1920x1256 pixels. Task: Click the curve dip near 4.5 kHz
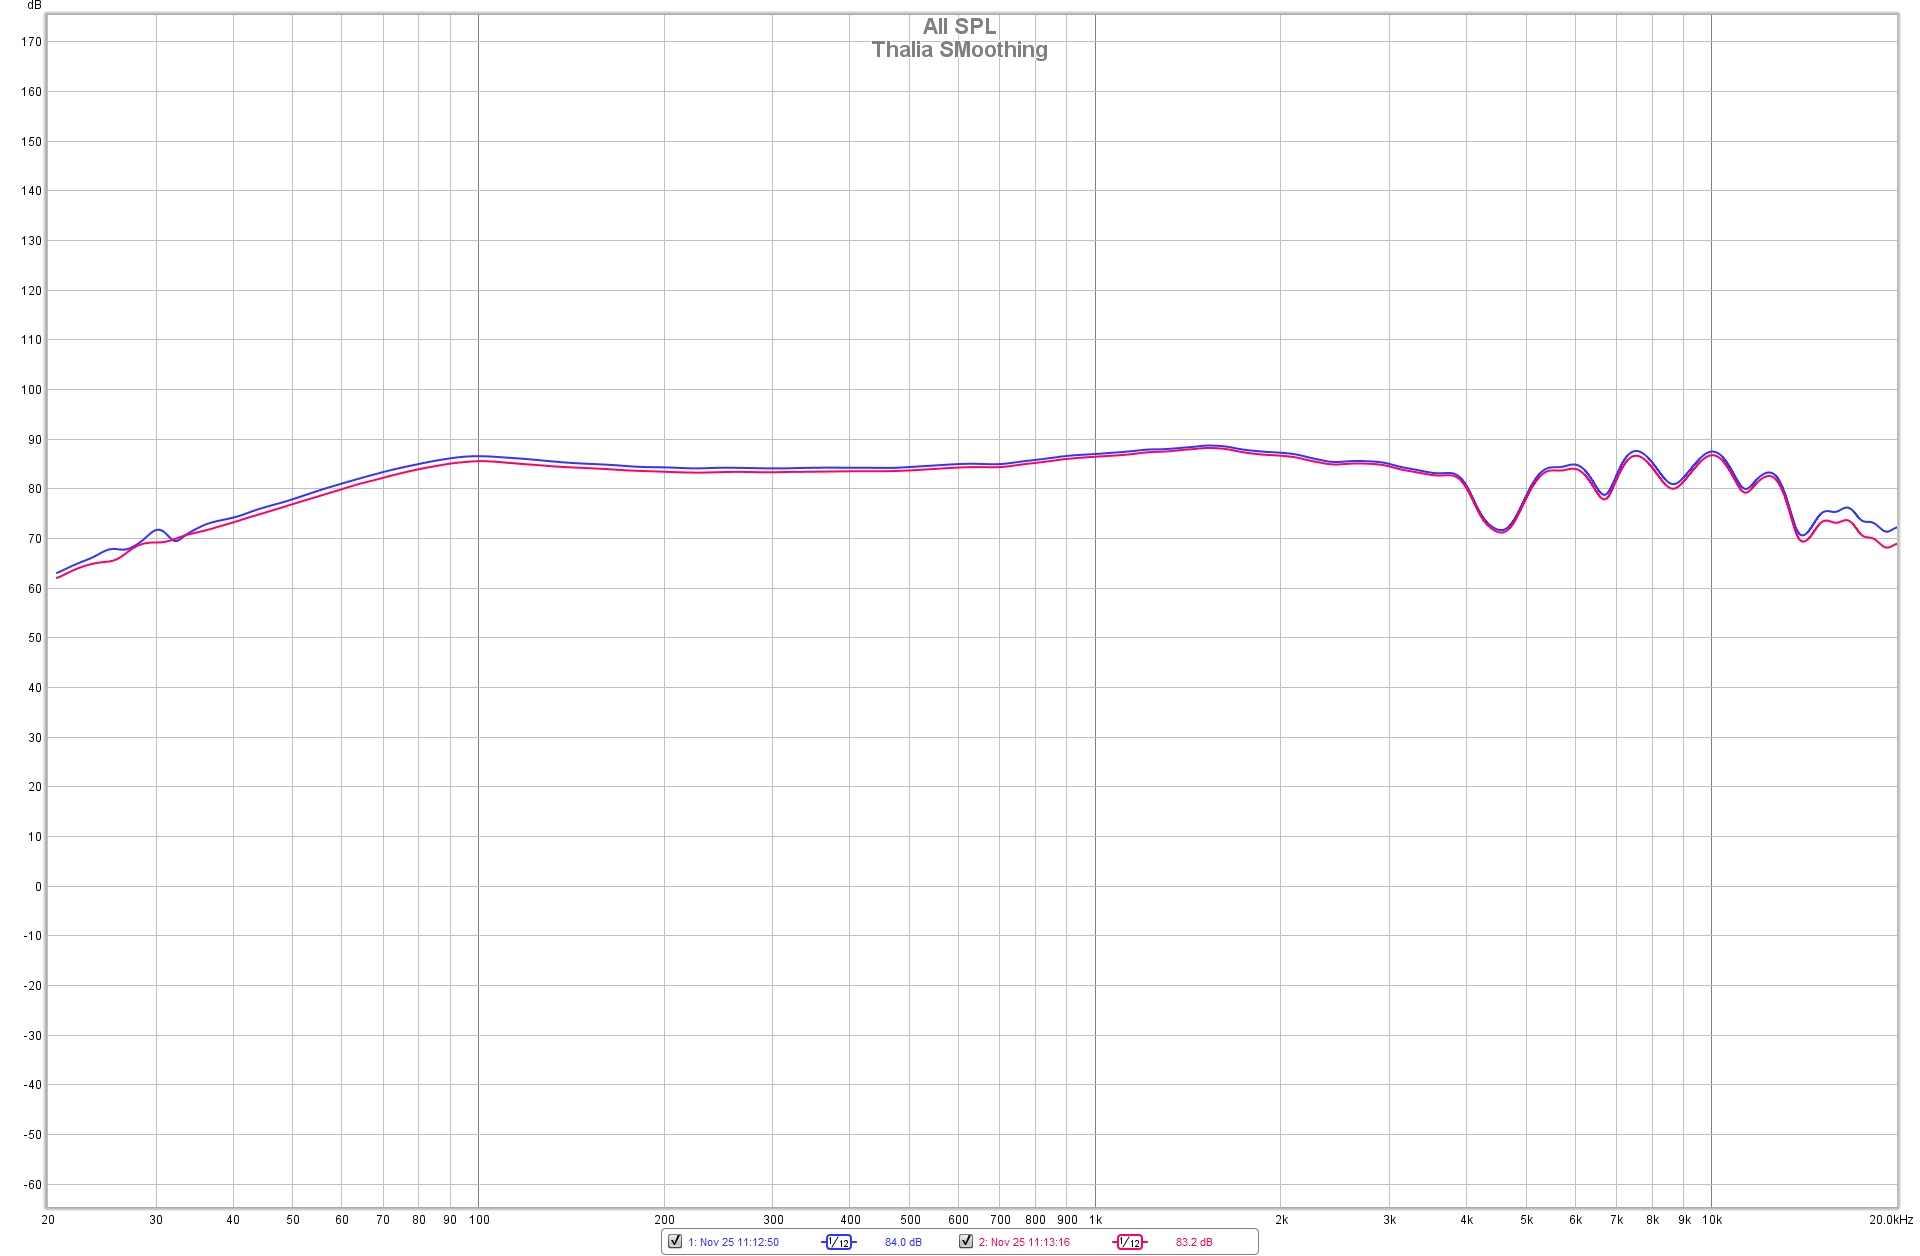(1501, 530)
